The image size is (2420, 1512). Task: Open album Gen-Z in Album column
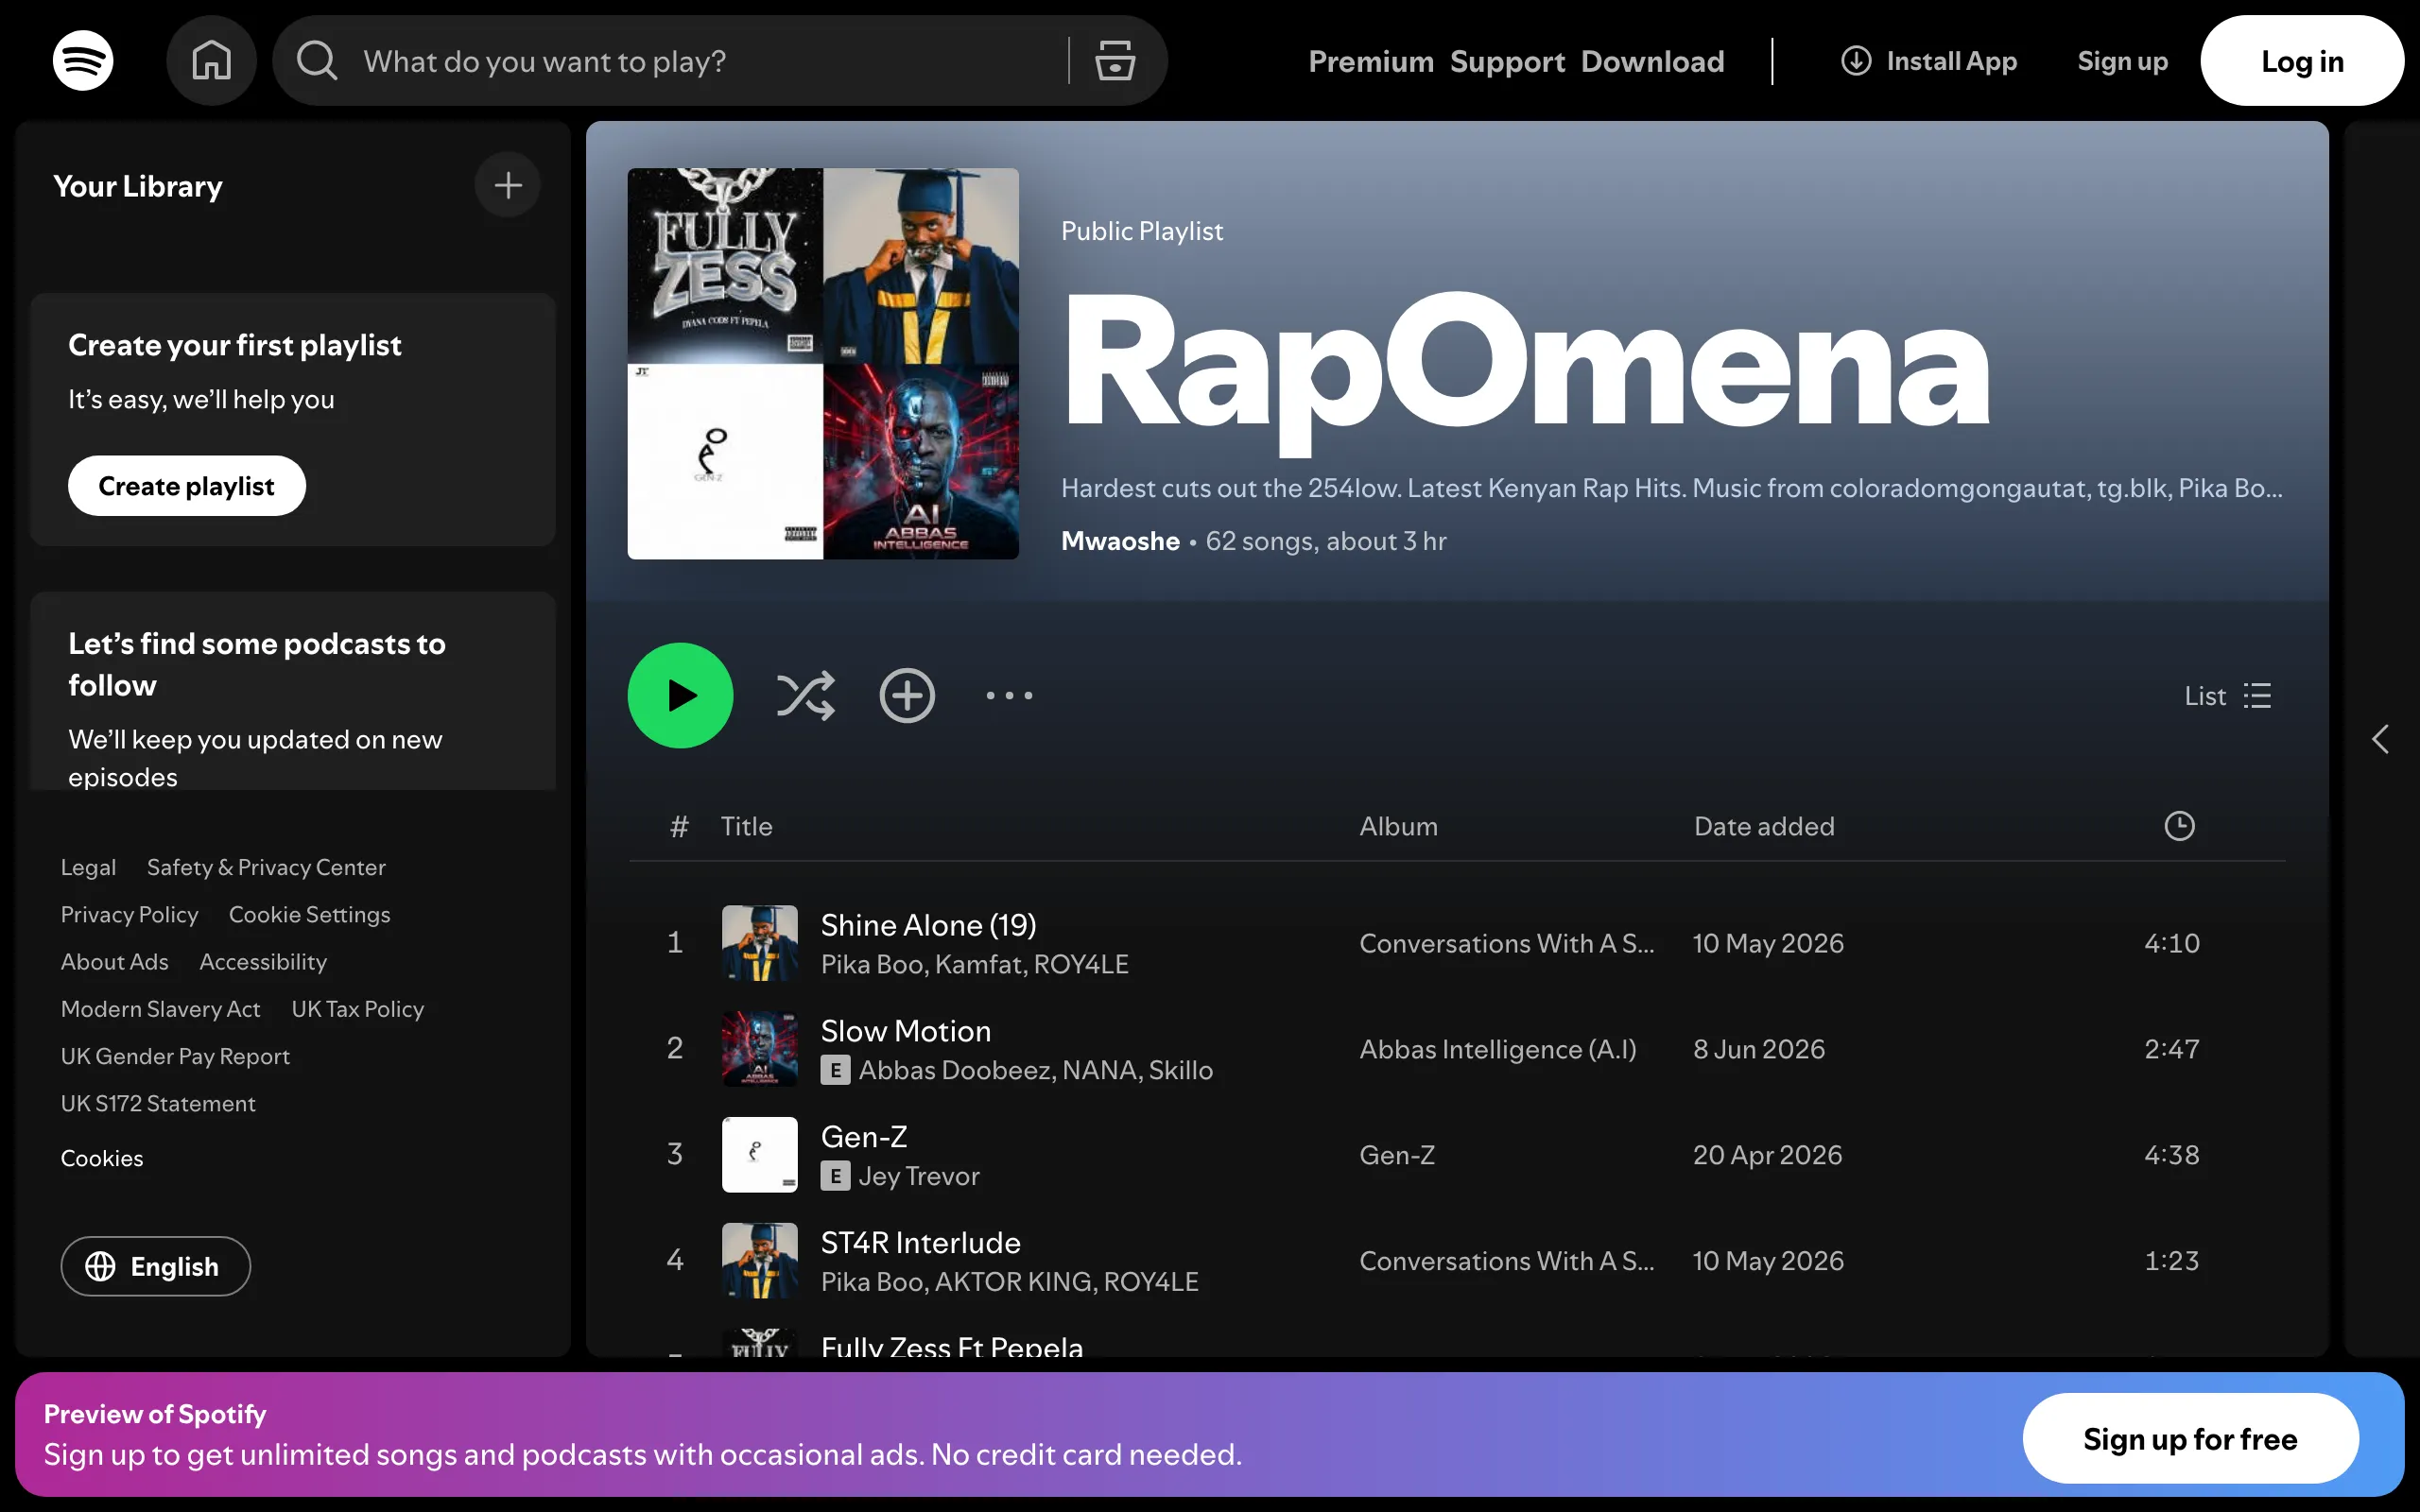pyautogui.click(x=1397, y=1155)
